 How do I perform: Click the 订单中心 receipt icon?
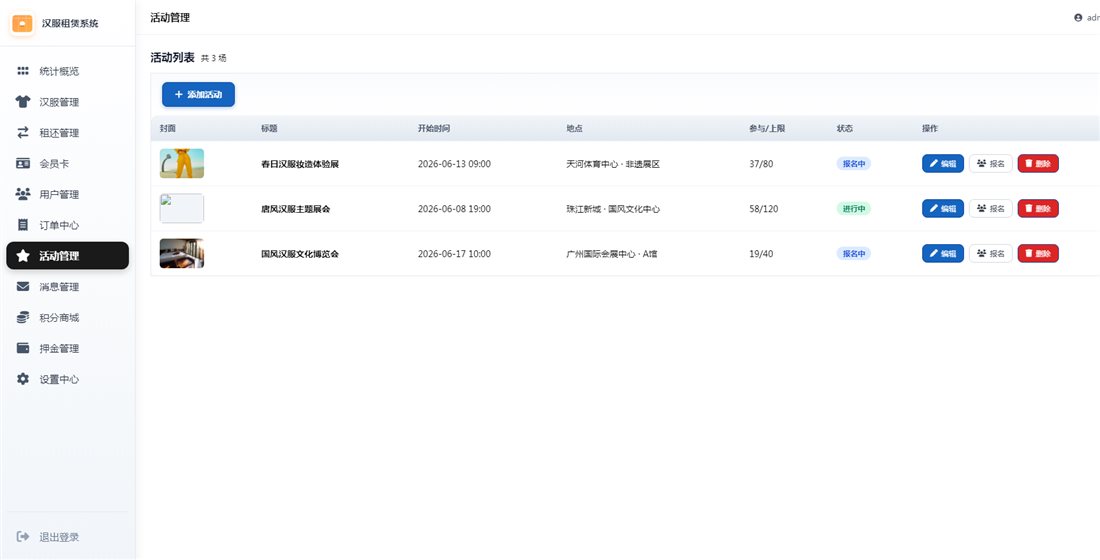23,225
